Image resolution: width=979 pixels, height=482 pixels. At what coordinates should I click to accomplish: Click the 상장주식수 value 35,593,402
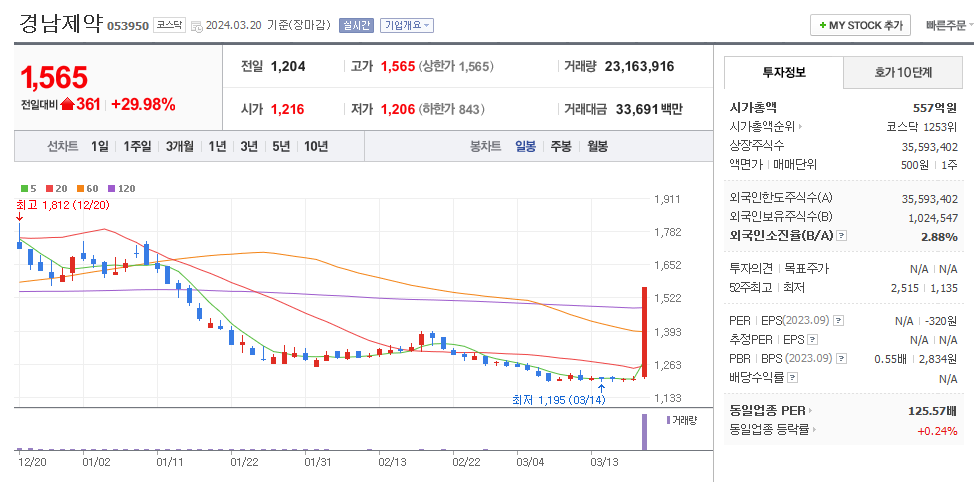930,147
